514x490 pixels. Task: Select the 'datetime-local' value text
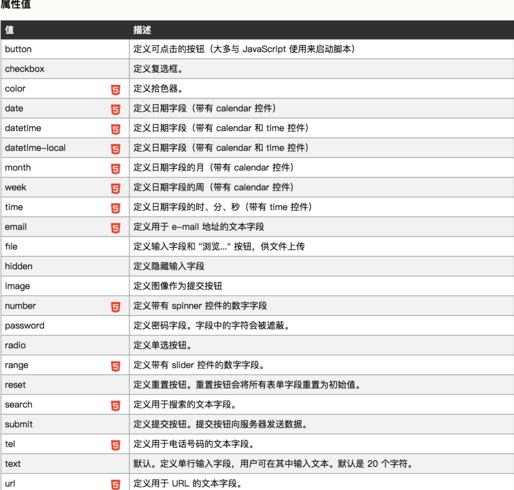tap(35, 148)
